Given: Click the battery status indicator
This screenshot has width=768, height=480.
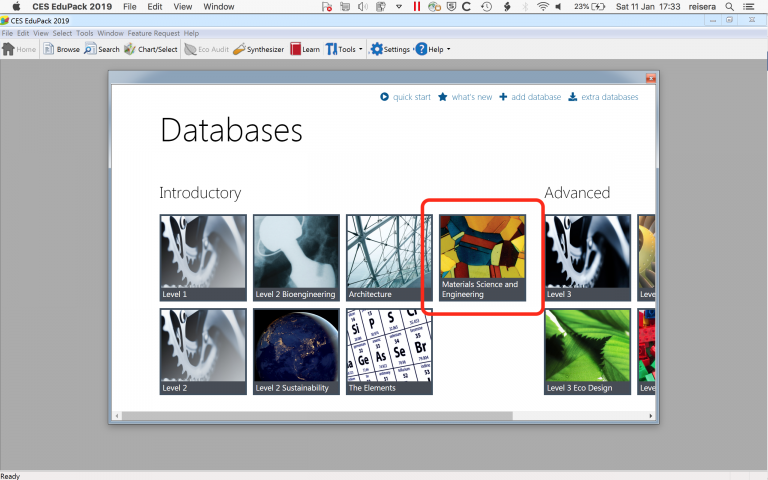Looking at the screenshot, I should pyautogui.click(x=590, y=6).
